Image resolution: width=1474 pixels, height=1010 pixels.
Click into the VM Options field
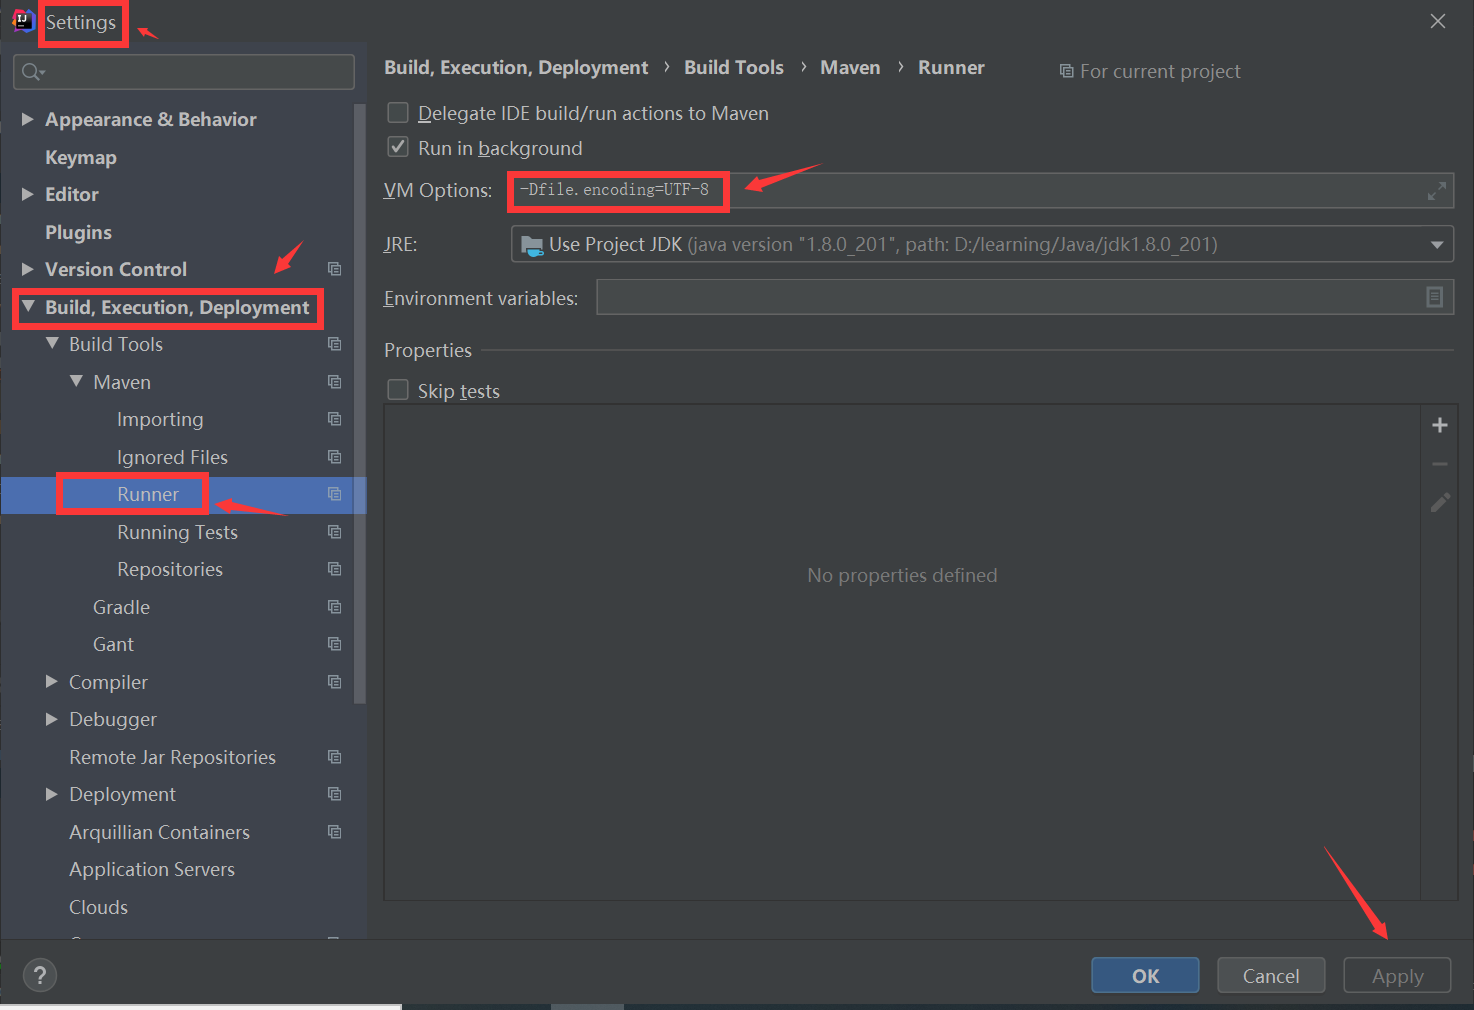(x=981, y=190)
